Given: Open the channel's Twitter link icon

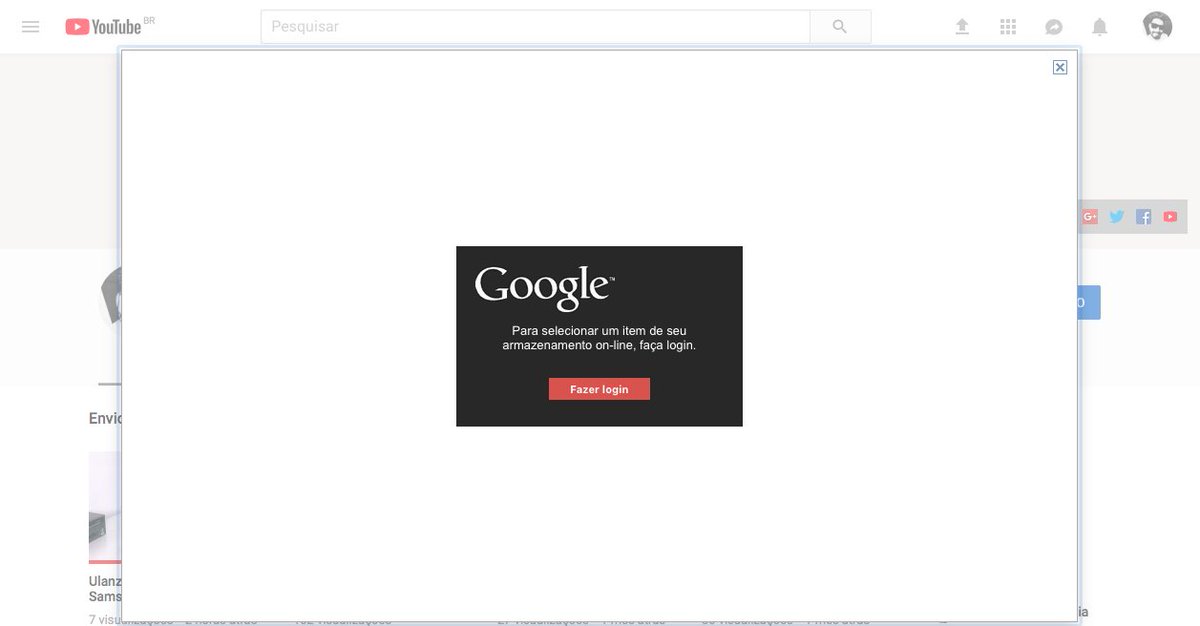Looking at the screenshot, I should pos(1117,216).
